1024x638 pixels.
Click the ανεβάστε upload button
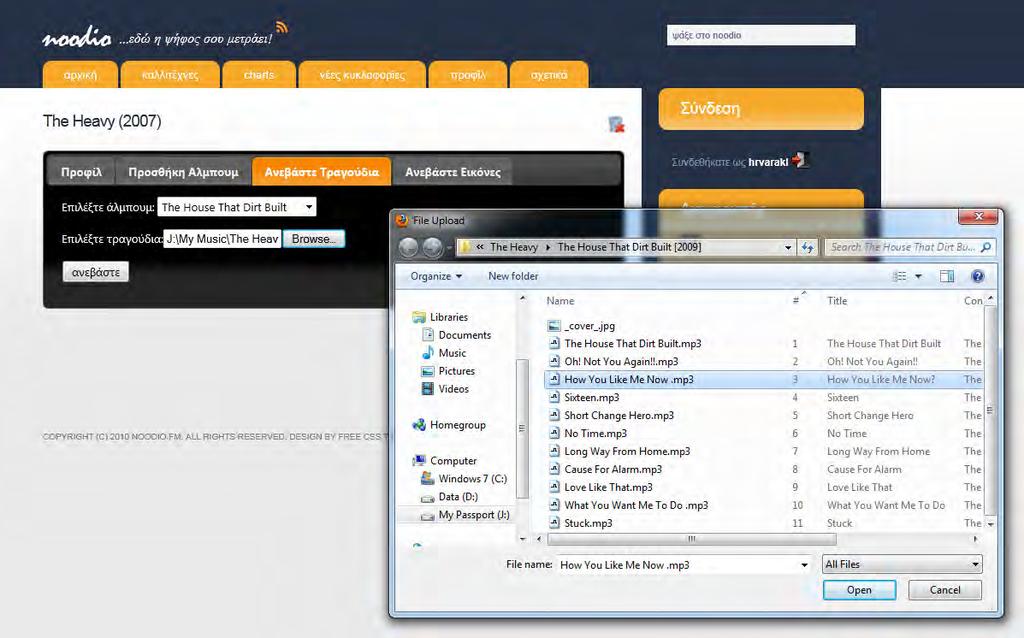[x=95, y=272]
